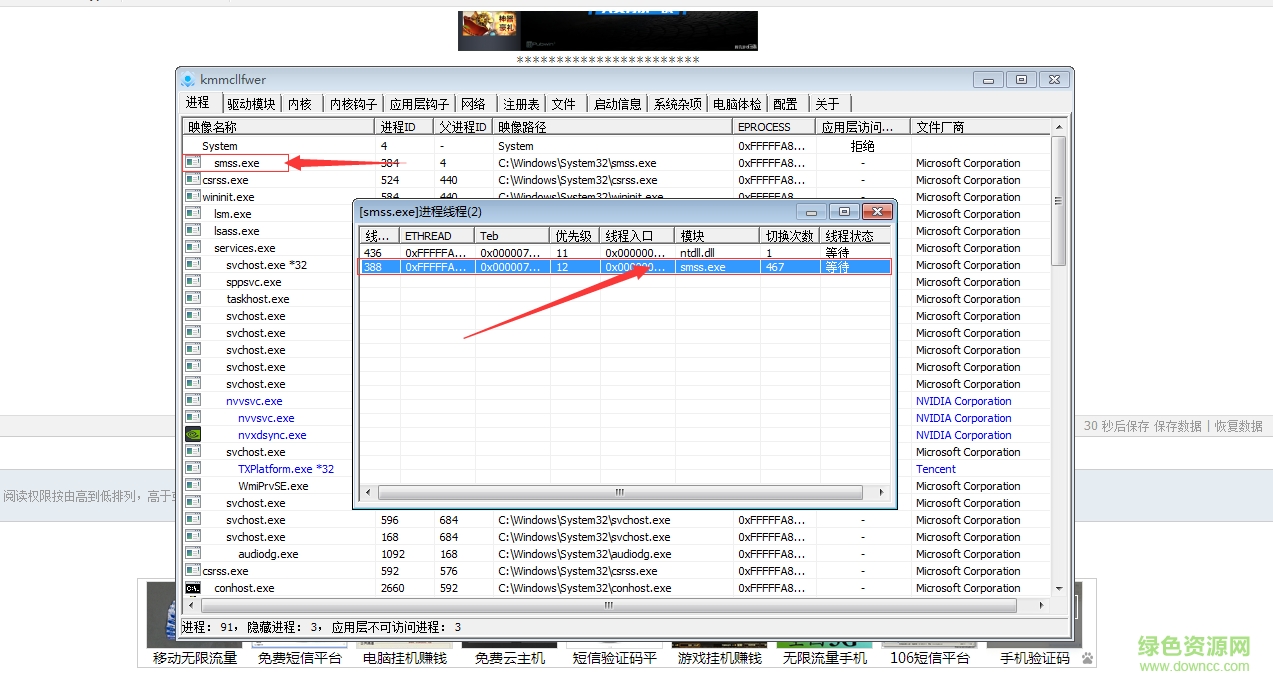Switch to the 注册表 tab

520,103
